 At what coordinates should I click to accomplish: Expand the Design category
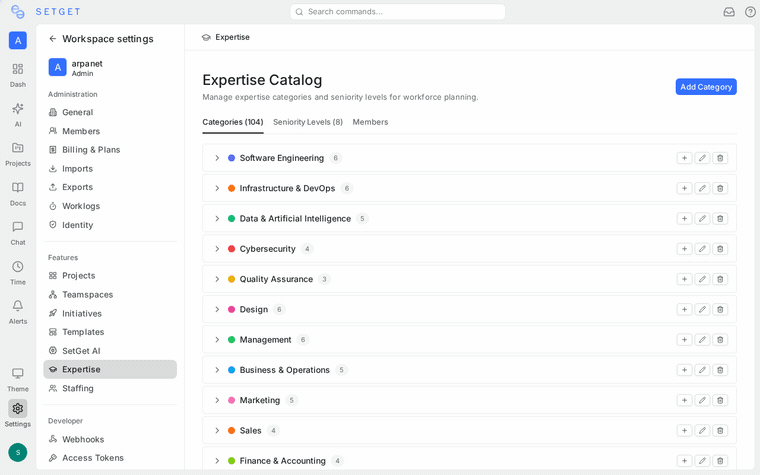pyautogui.click(x=217, y=309)
